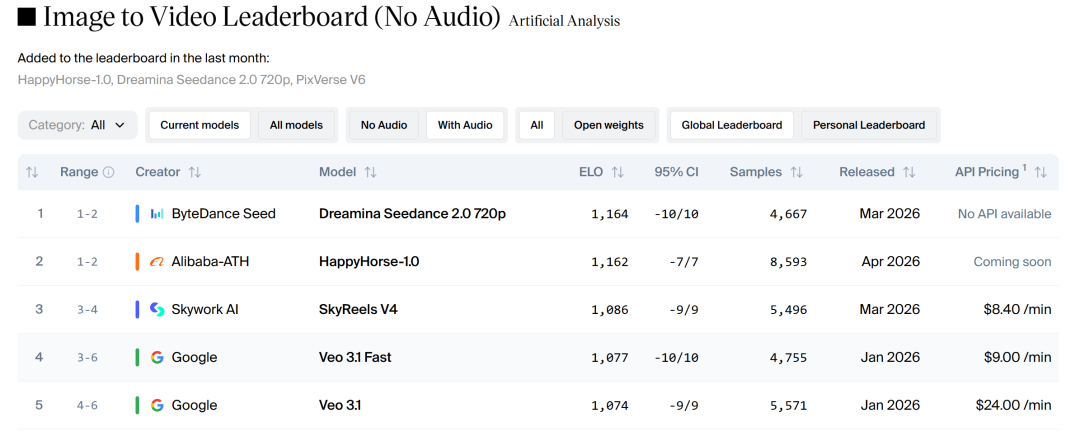This screenshot has width=1080, height=431.
Task: Click the Samples column sort icon
Action: (796, 172)
